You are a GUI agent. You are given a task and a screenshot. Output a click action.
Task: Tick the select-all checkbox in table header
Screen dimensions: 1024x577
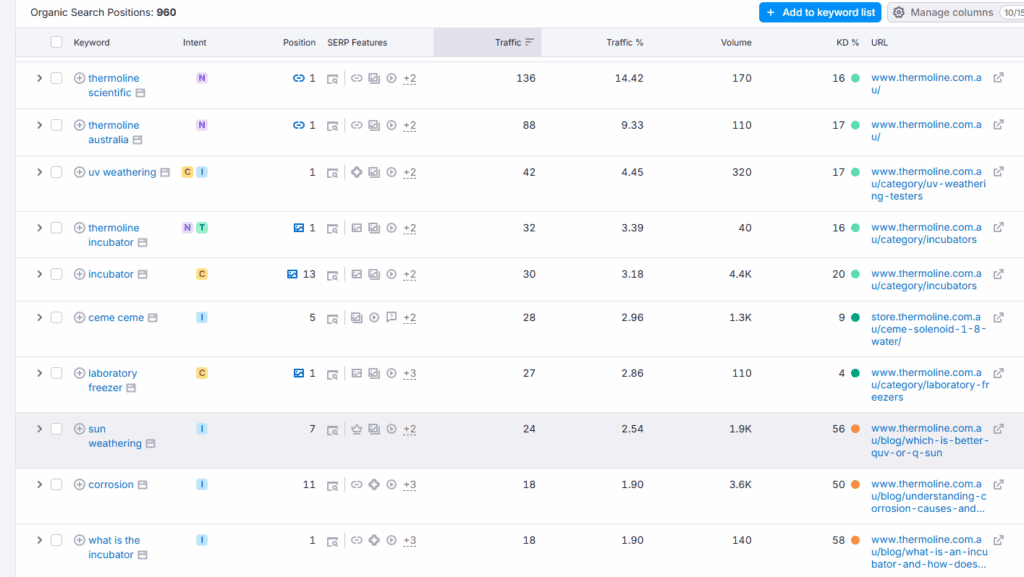click(x=56, y=43)
